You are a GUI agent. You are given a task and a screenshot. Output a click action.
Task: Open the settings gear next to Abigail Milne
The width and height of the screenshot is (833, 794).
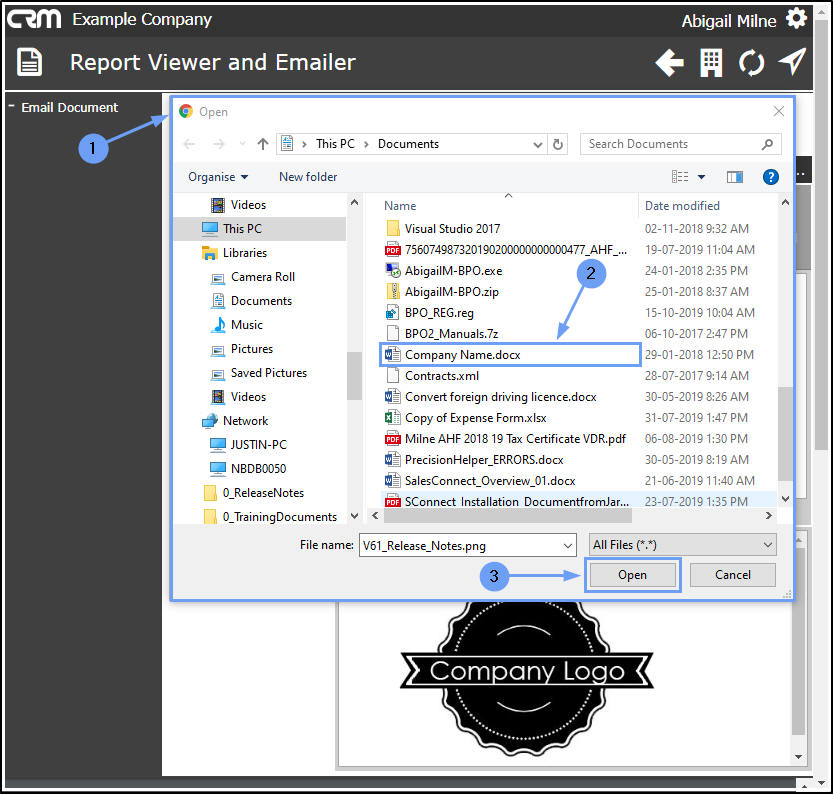point(796,19)
